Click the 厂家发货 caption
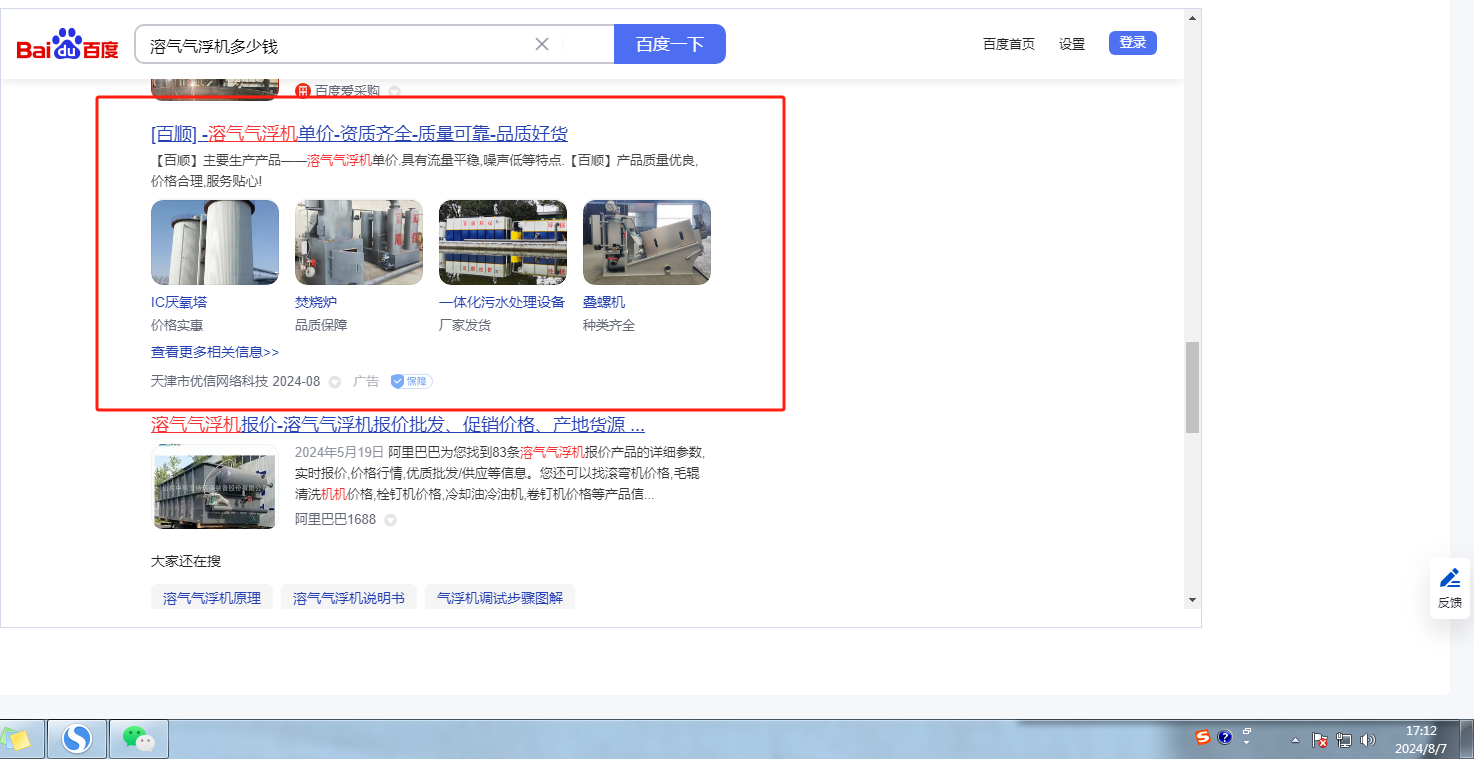Viewport: 1474px width, 759px height. [465, 325]
